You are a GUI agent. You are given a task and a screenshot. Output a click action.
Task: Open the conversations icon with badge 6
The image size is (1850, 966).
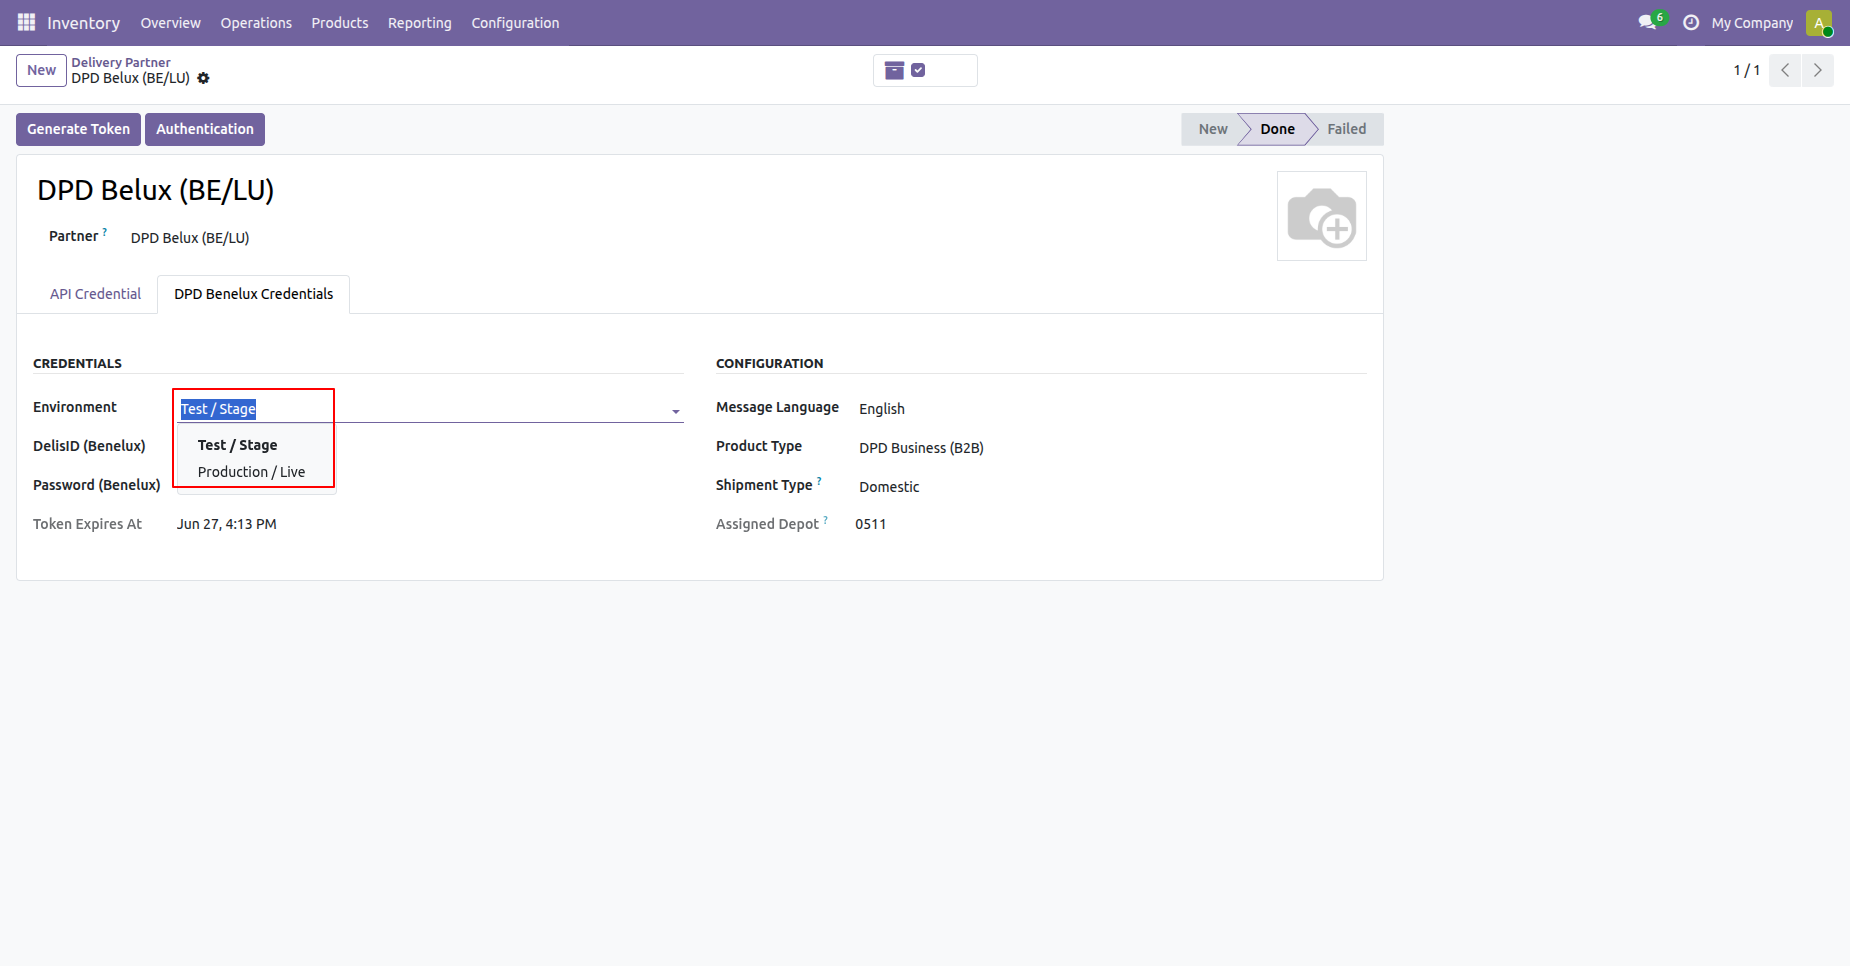[1651, 22]
